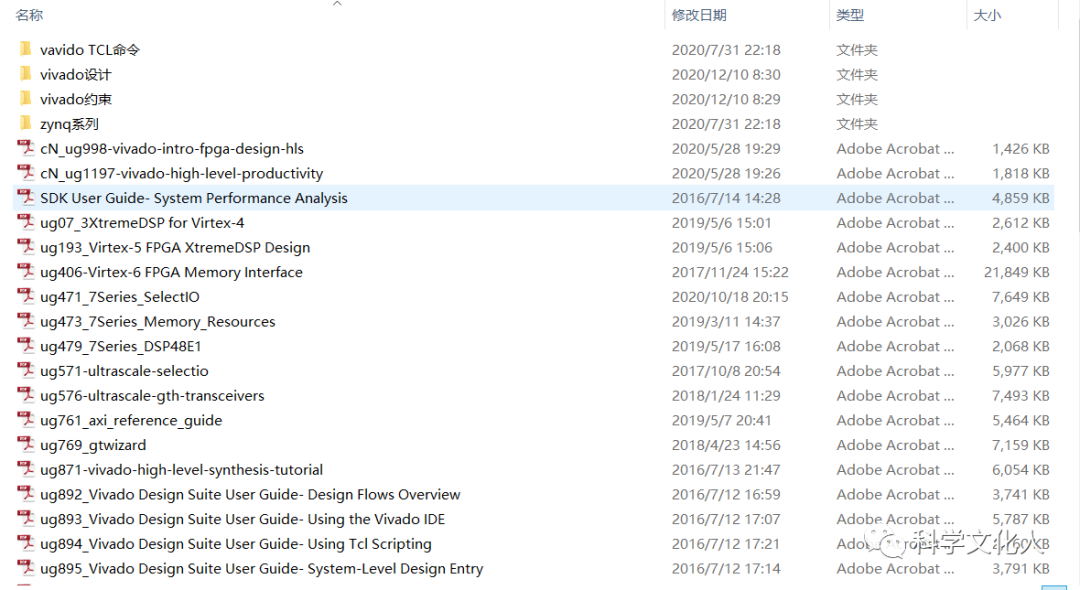Select folder name vivado设计
1080x590 pixels.
(x=75, y=74)
